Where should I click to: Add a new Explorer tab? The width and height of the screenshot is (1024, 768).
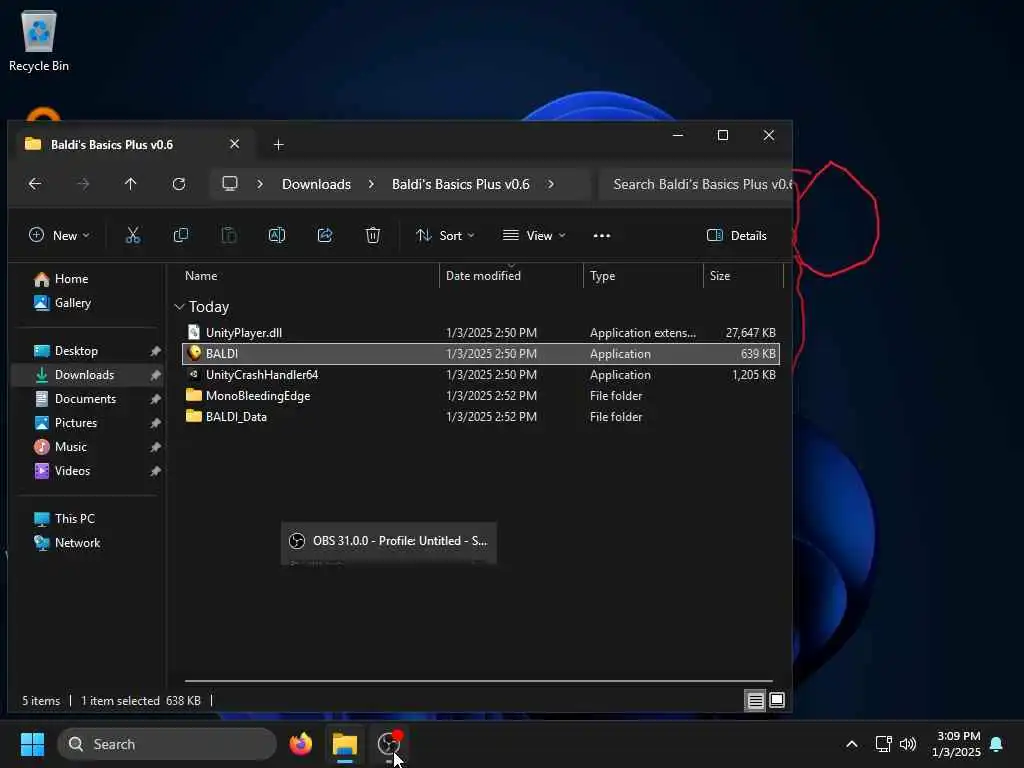278,144
